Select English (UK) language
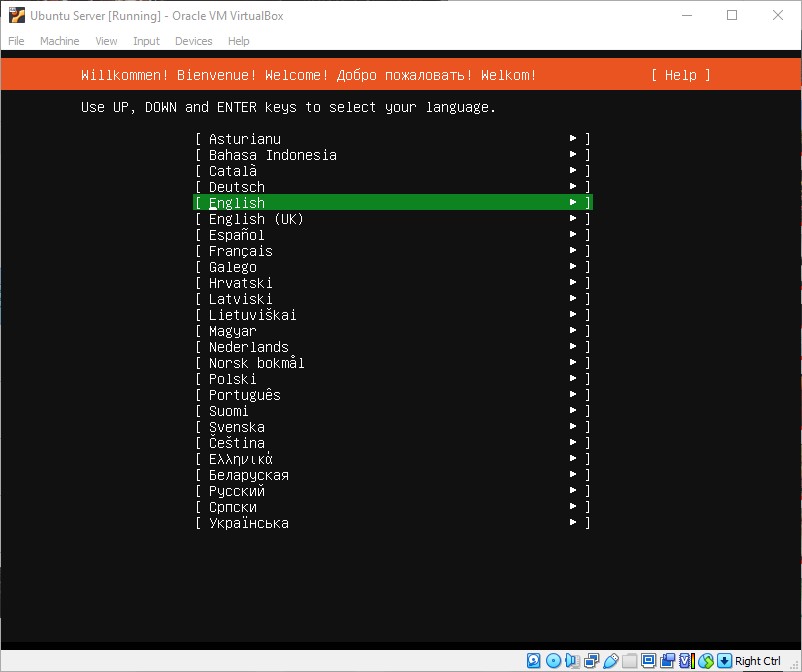The width and height of the screenshot is (802, 672). tap(392, 218)
